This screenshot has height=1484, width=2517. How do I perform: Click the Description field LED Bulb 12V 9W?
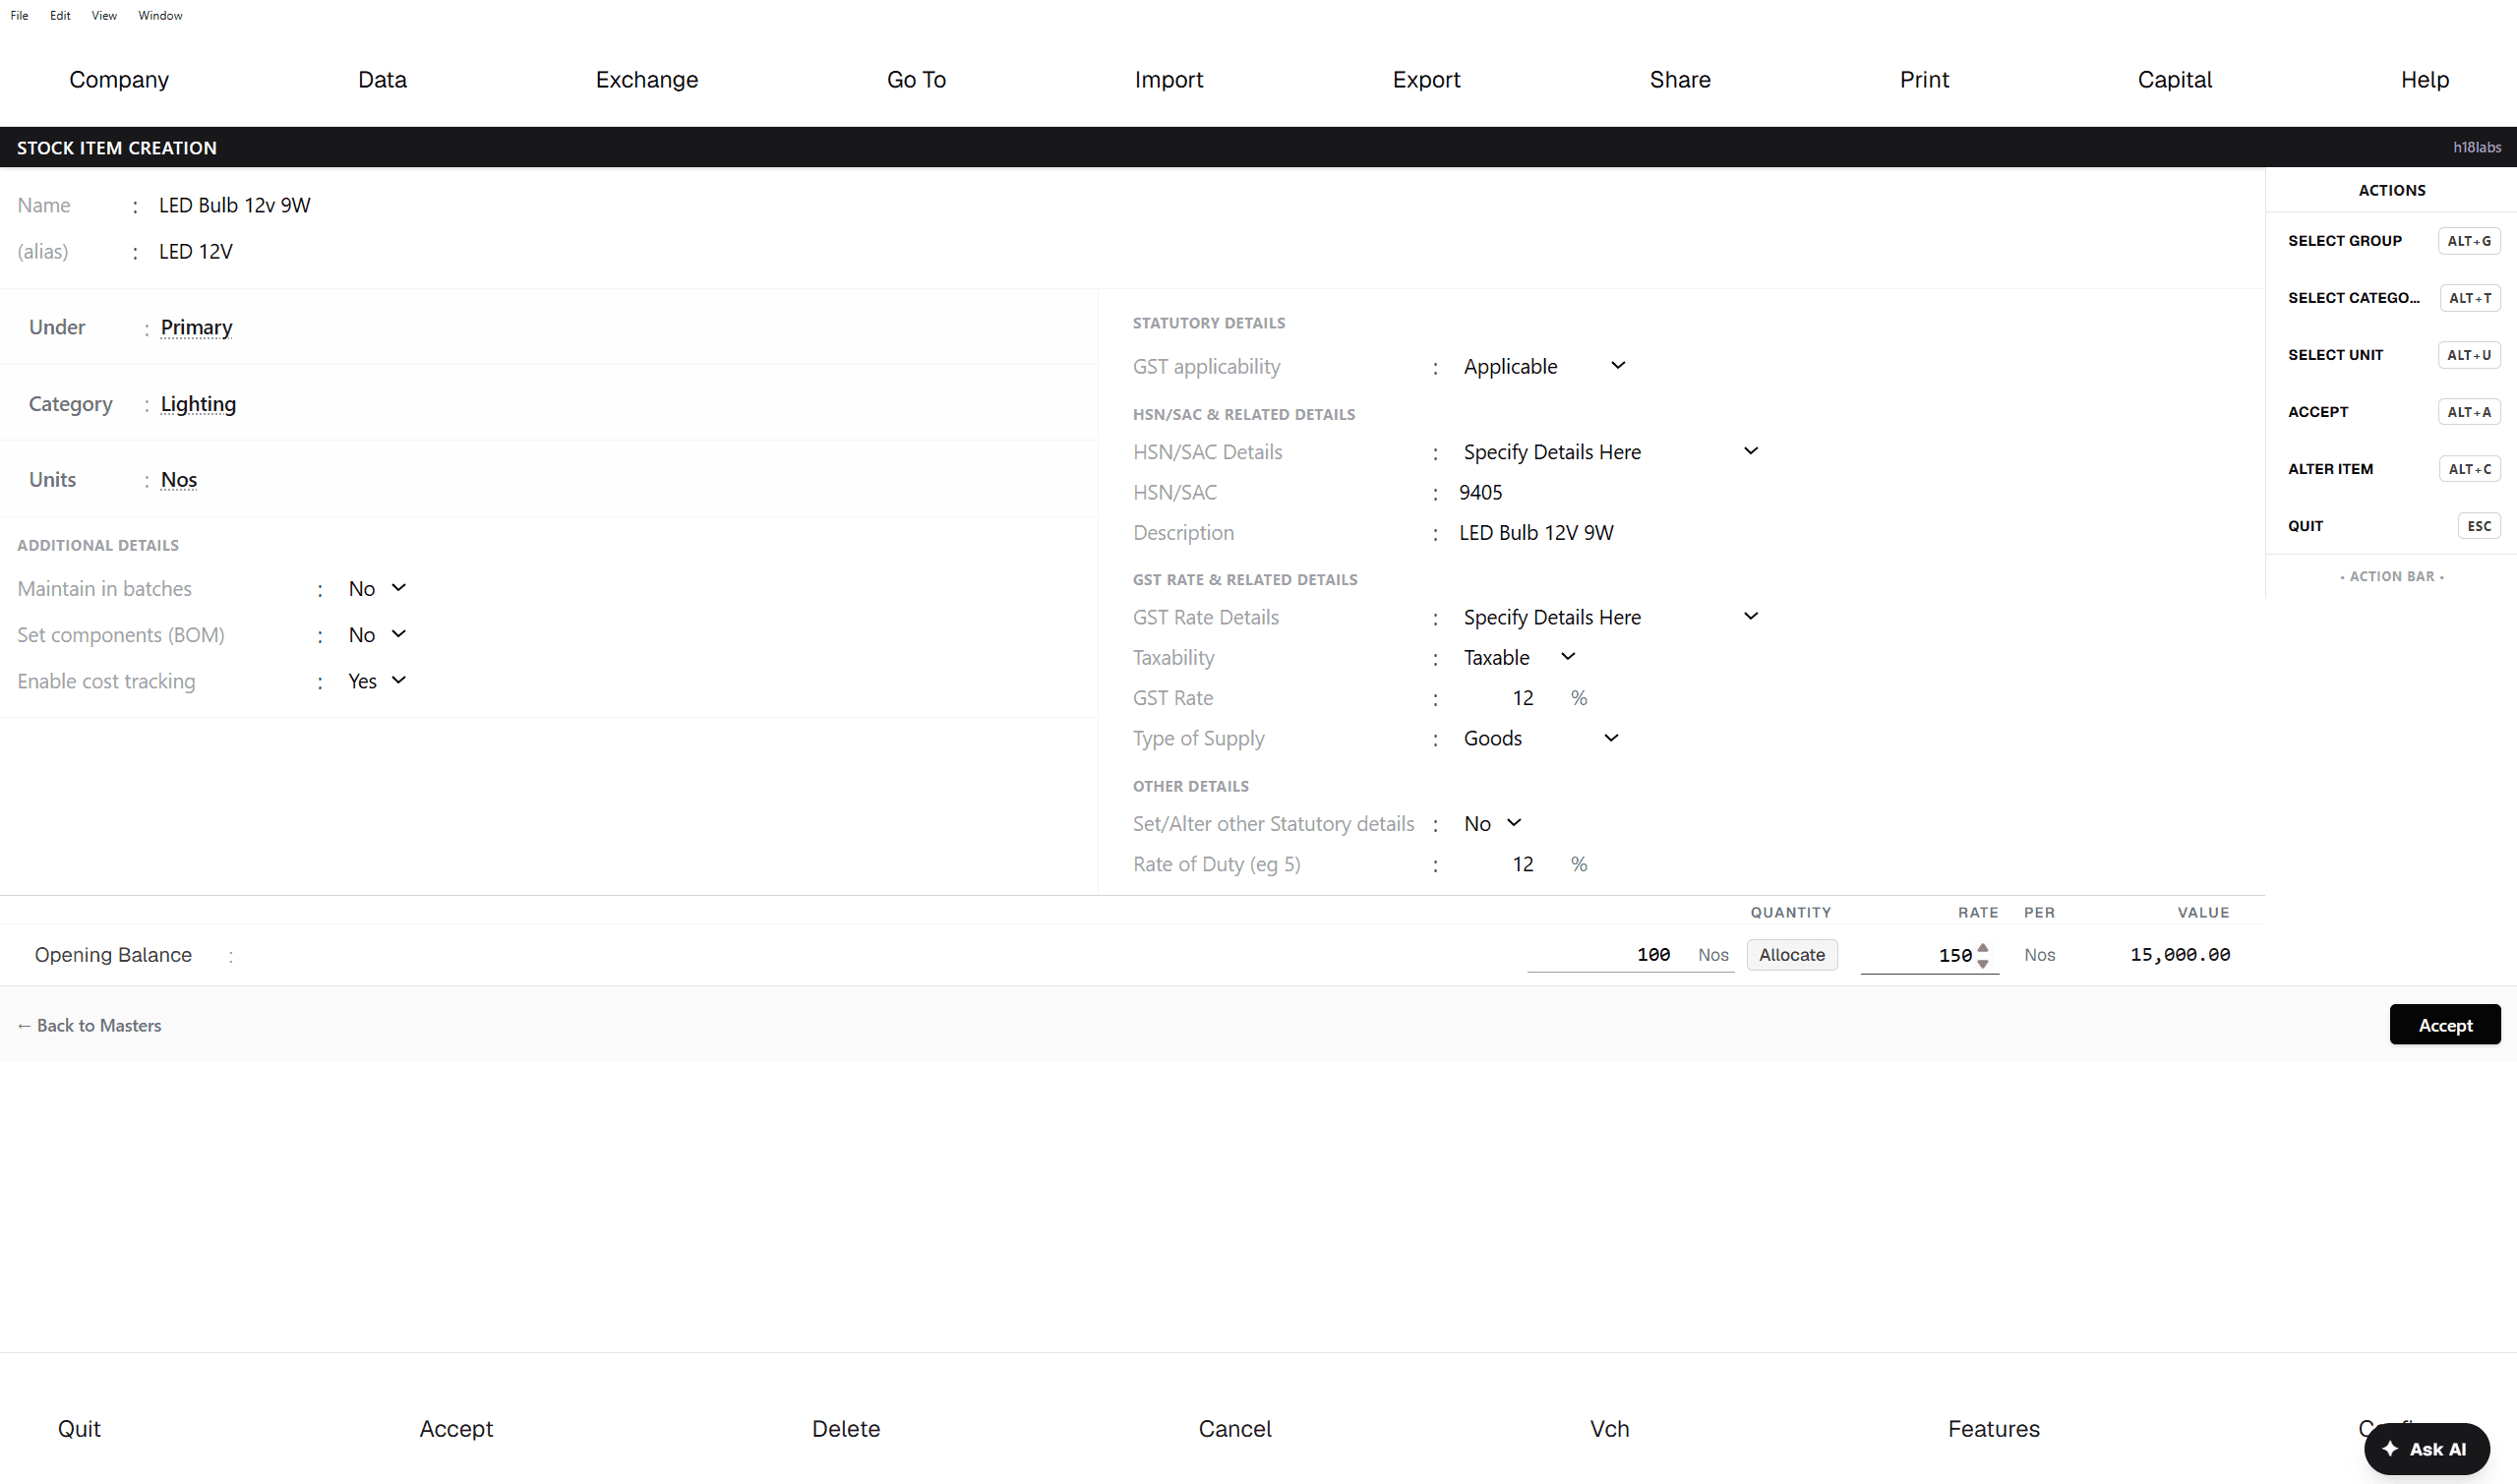tap(1536, 533)
